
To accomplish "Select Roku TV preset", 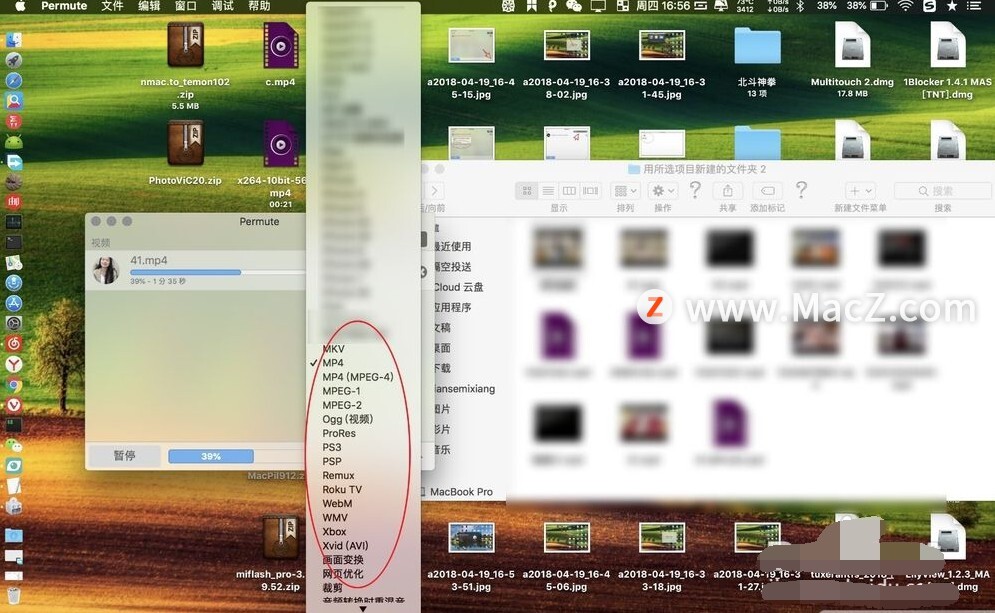I will (x=341, y=489).
